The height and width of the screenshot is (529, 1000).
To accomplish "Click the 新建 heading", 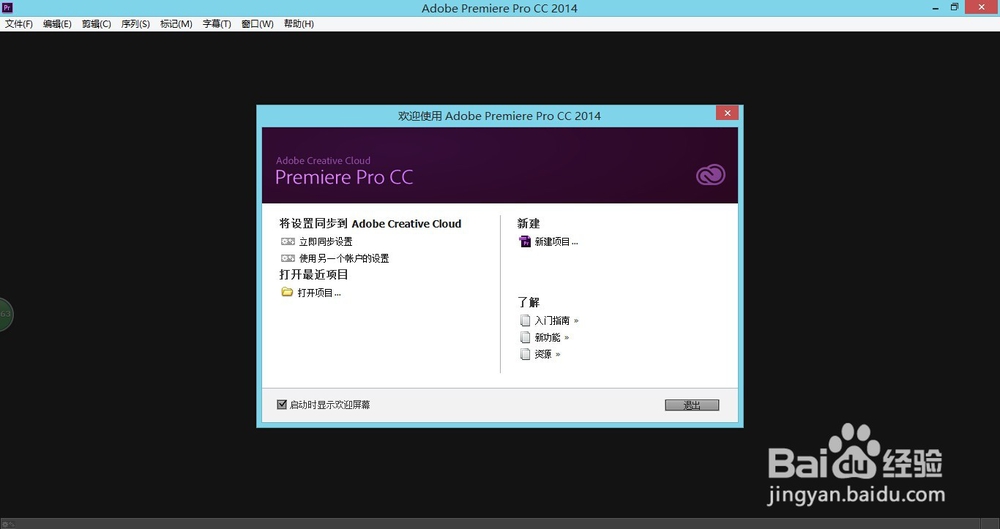I will click(529, 224).
